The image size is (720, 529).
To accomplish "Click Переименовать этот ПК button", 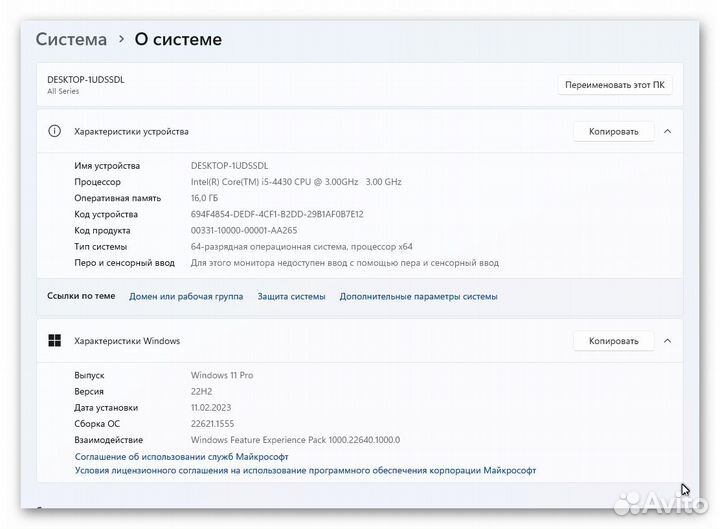I will (x=614, y=85).
